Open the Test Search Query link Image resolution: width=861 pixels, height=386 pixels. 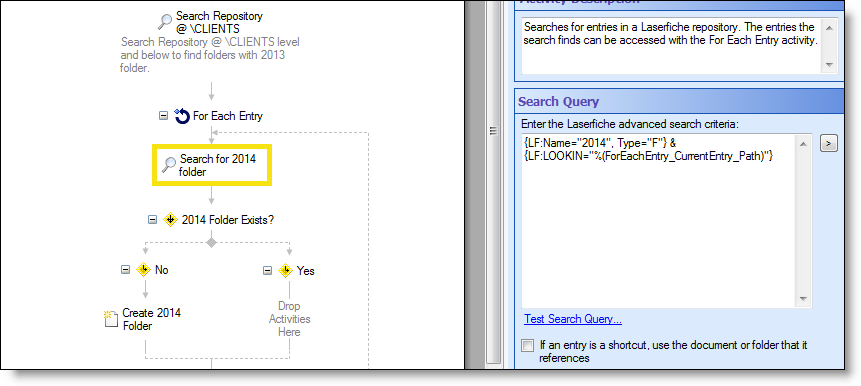coord(573,319)
